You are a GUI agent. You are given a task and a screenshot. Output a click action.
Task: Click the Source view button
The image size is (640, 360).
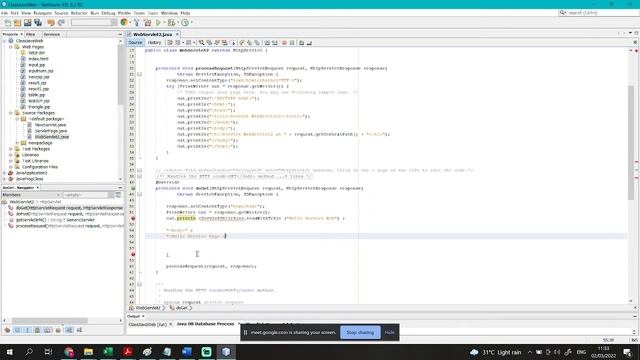pyautogui.click(x=135, y=42)
